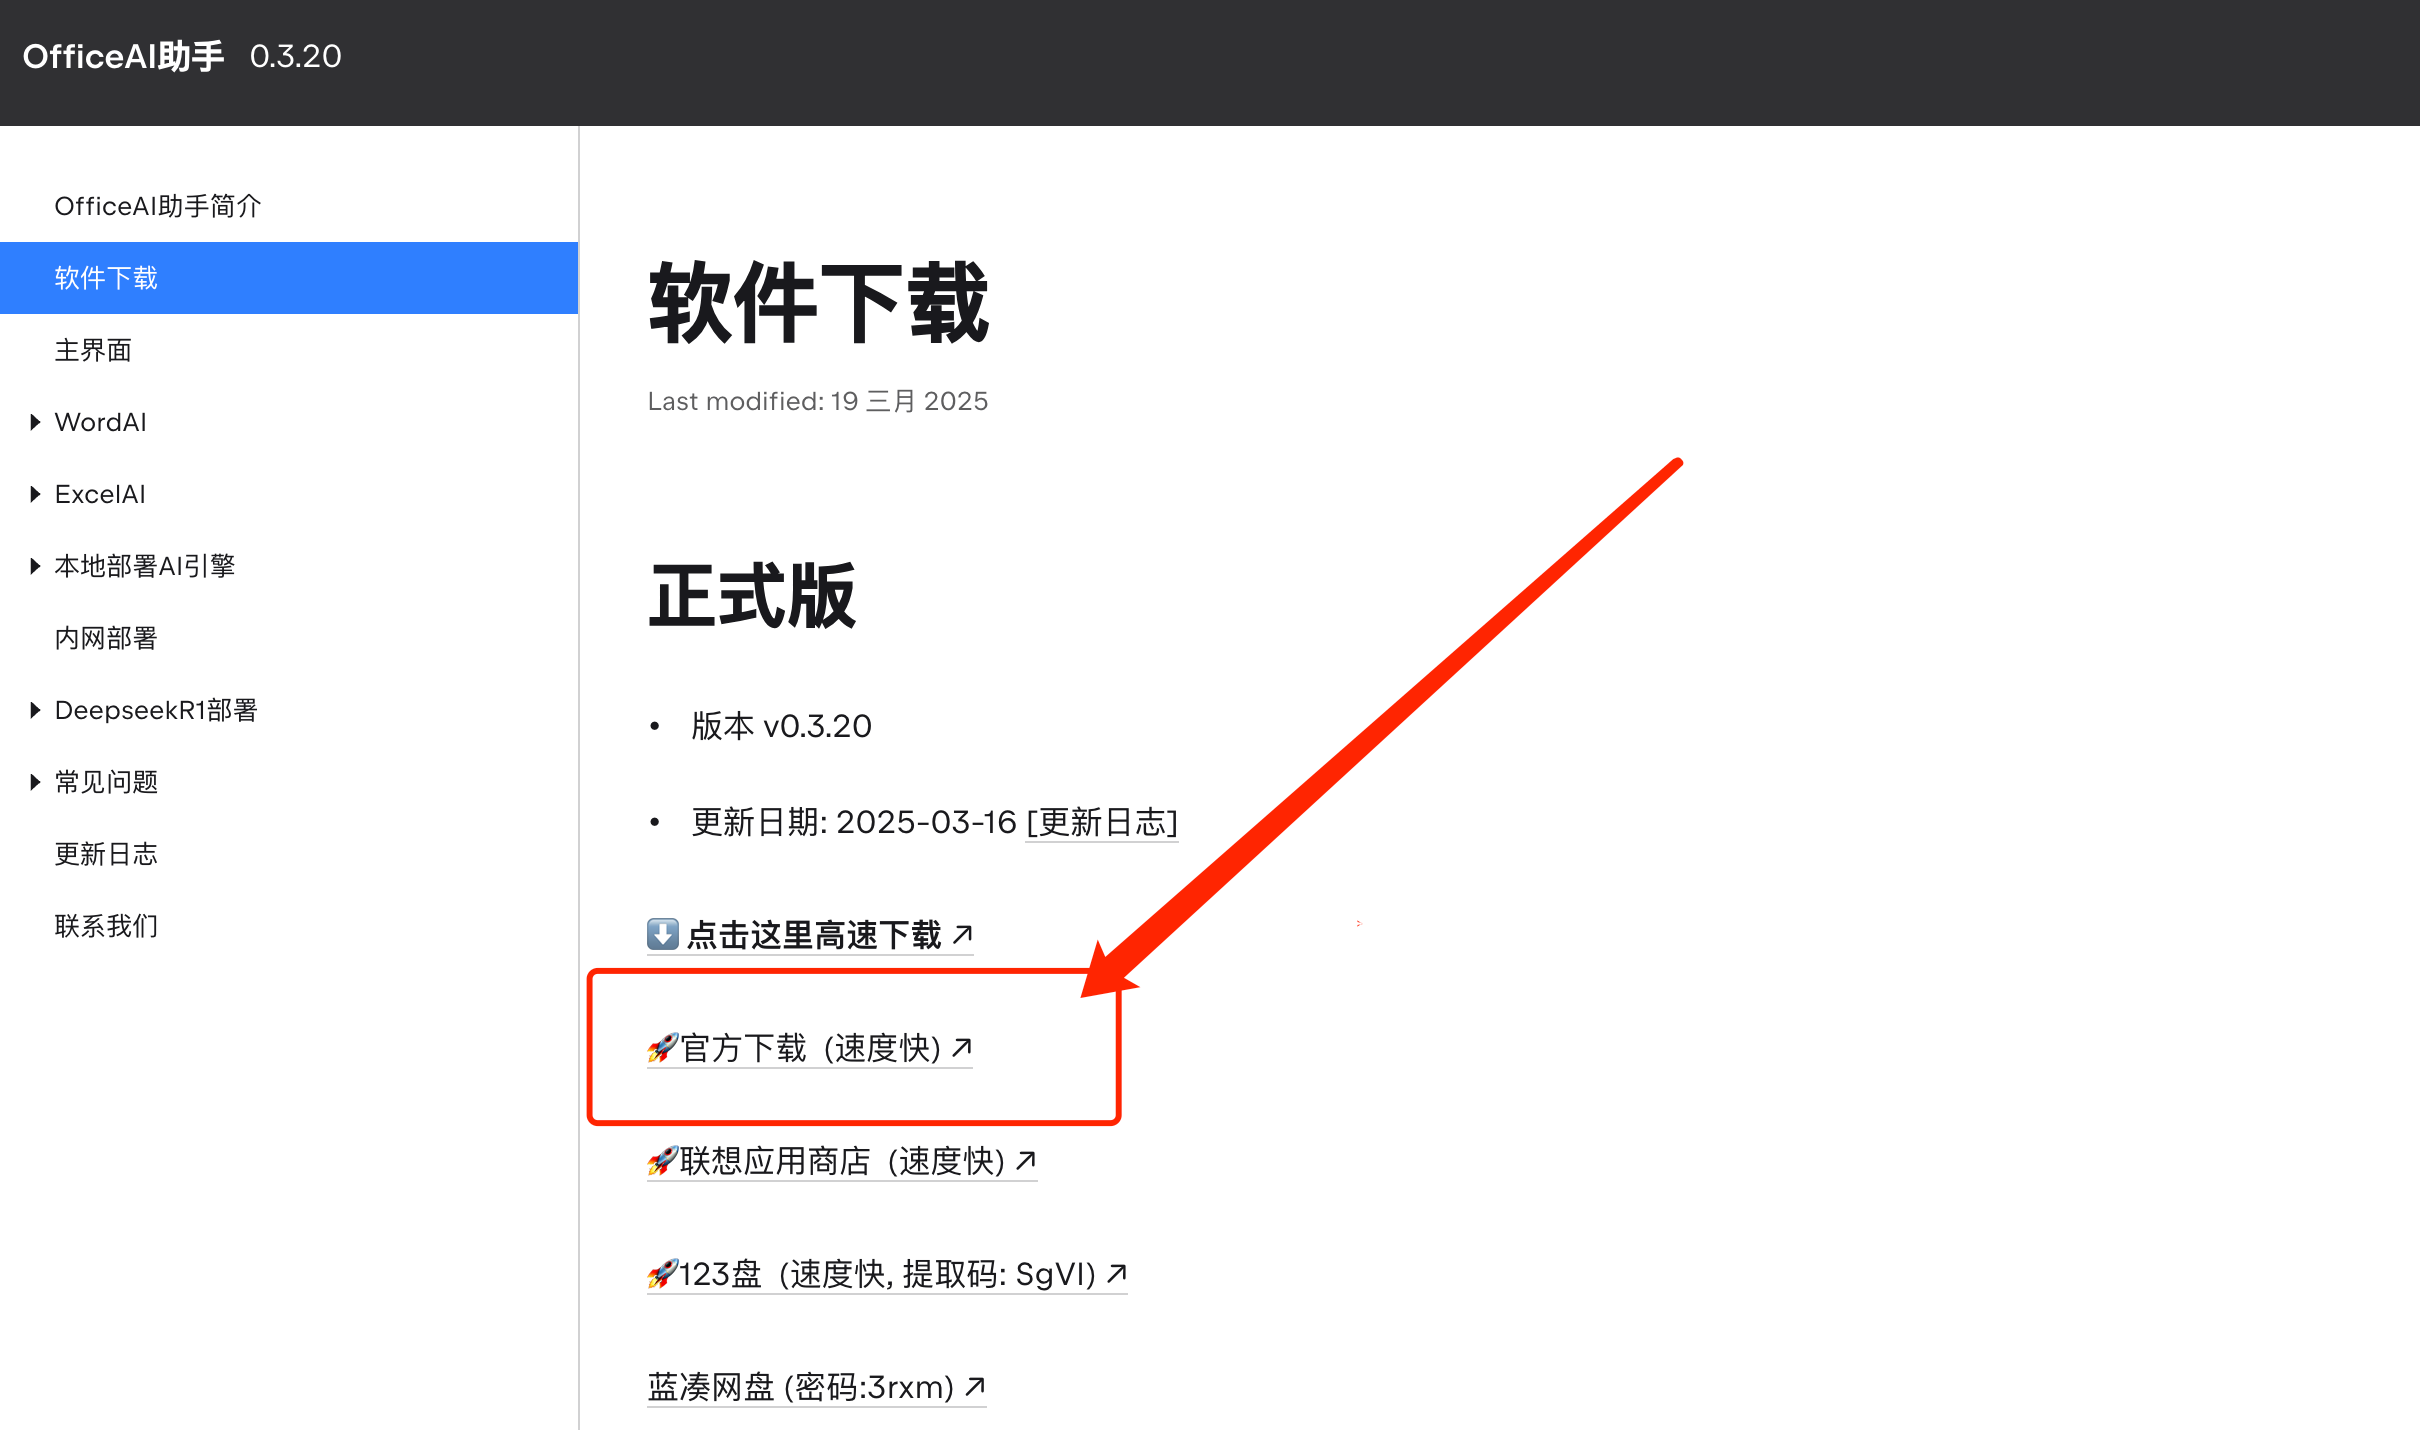Screen dimensions: 2420x1430
Task: Select 内网部署 sidebar item
Action: pos(106,638)
